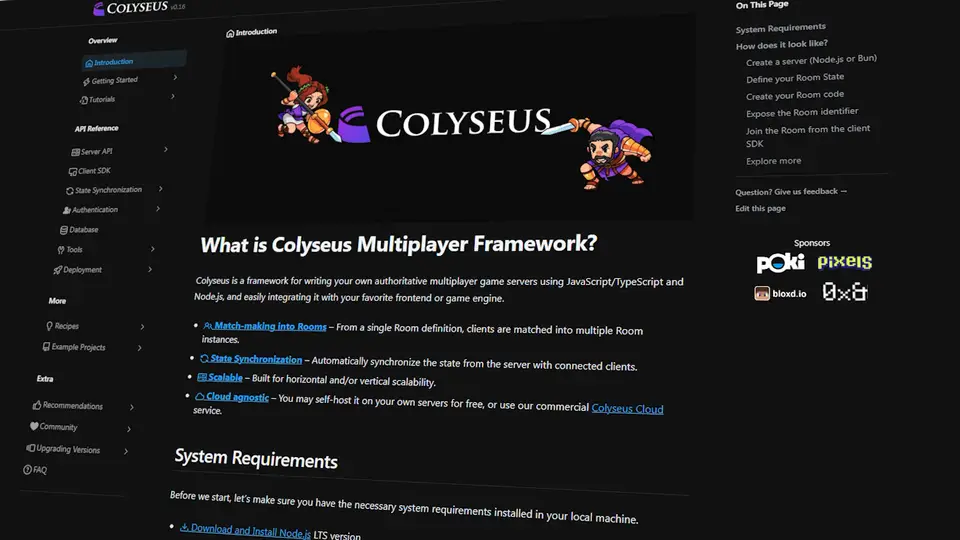
Task: Jump to How does it look like?
Action: pos(782,45)
